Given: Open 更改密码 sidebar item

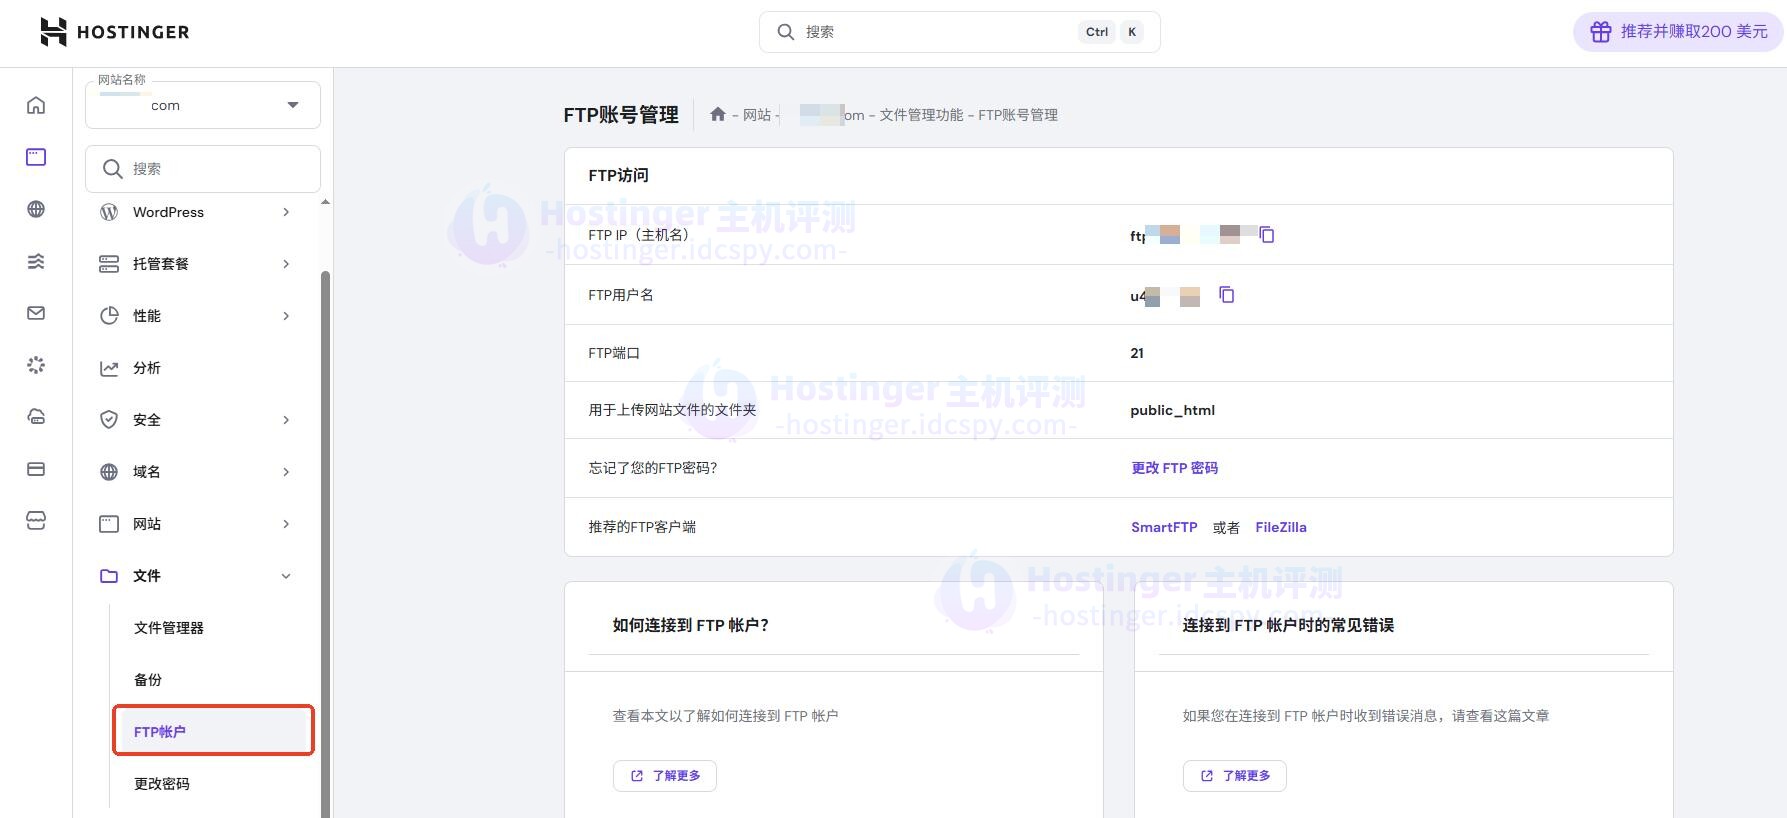Looking at the screenshot, I should pos(162,784).
